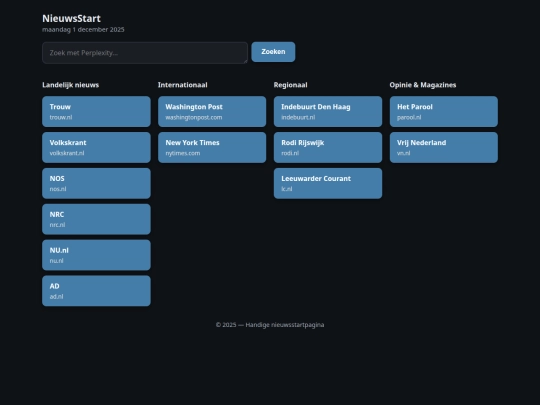Visit the NOS link tile

96,183
